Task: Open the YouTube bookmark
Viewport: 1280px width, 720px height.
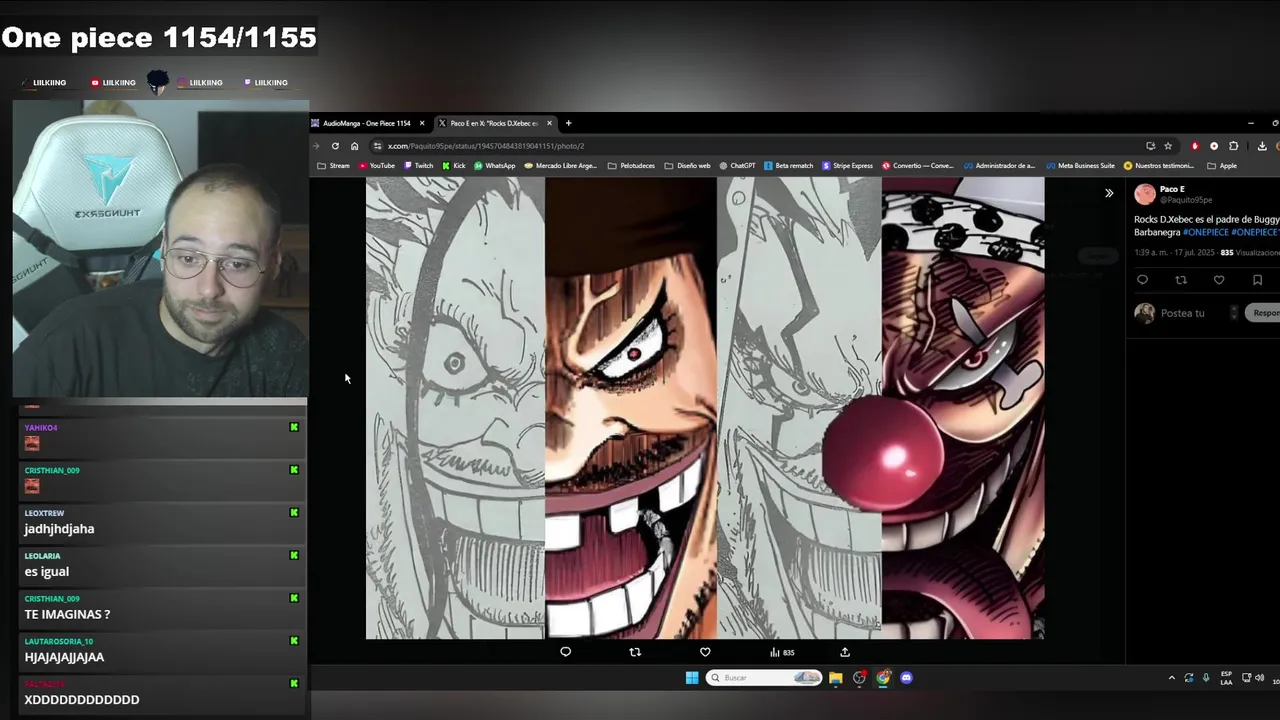Action: [376, 166]
